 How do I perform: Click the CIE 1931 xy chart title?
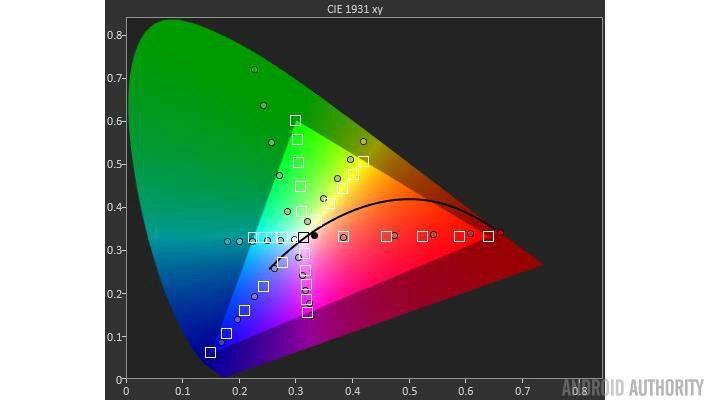[x=355, y=9]
